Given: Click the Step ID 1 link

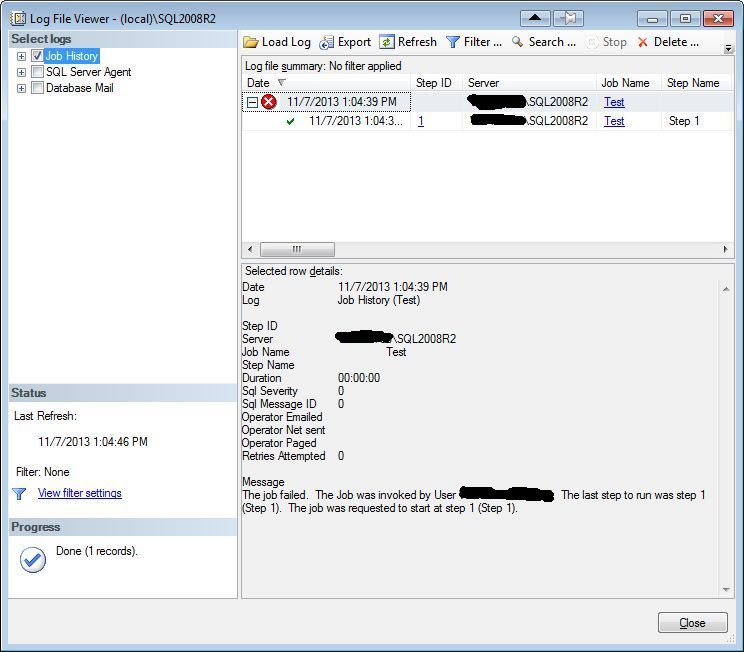Looking at the screenshot, I should (421, 121).
